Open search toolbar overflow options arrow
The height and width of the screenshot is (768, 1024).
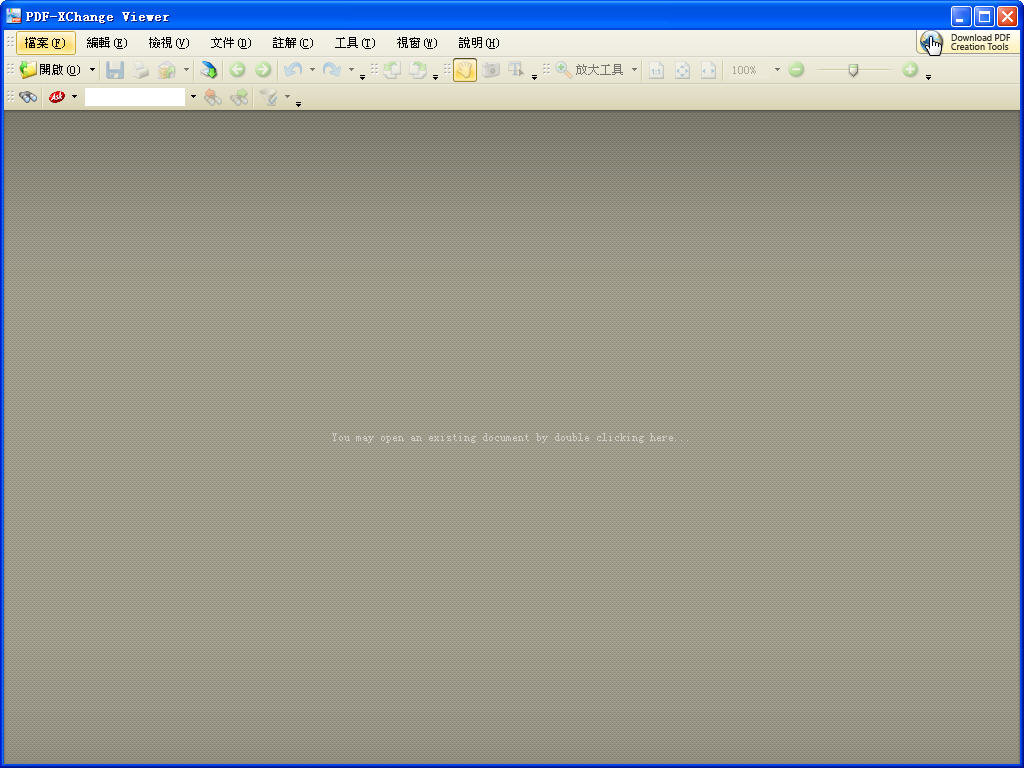(x=298, y=104)
